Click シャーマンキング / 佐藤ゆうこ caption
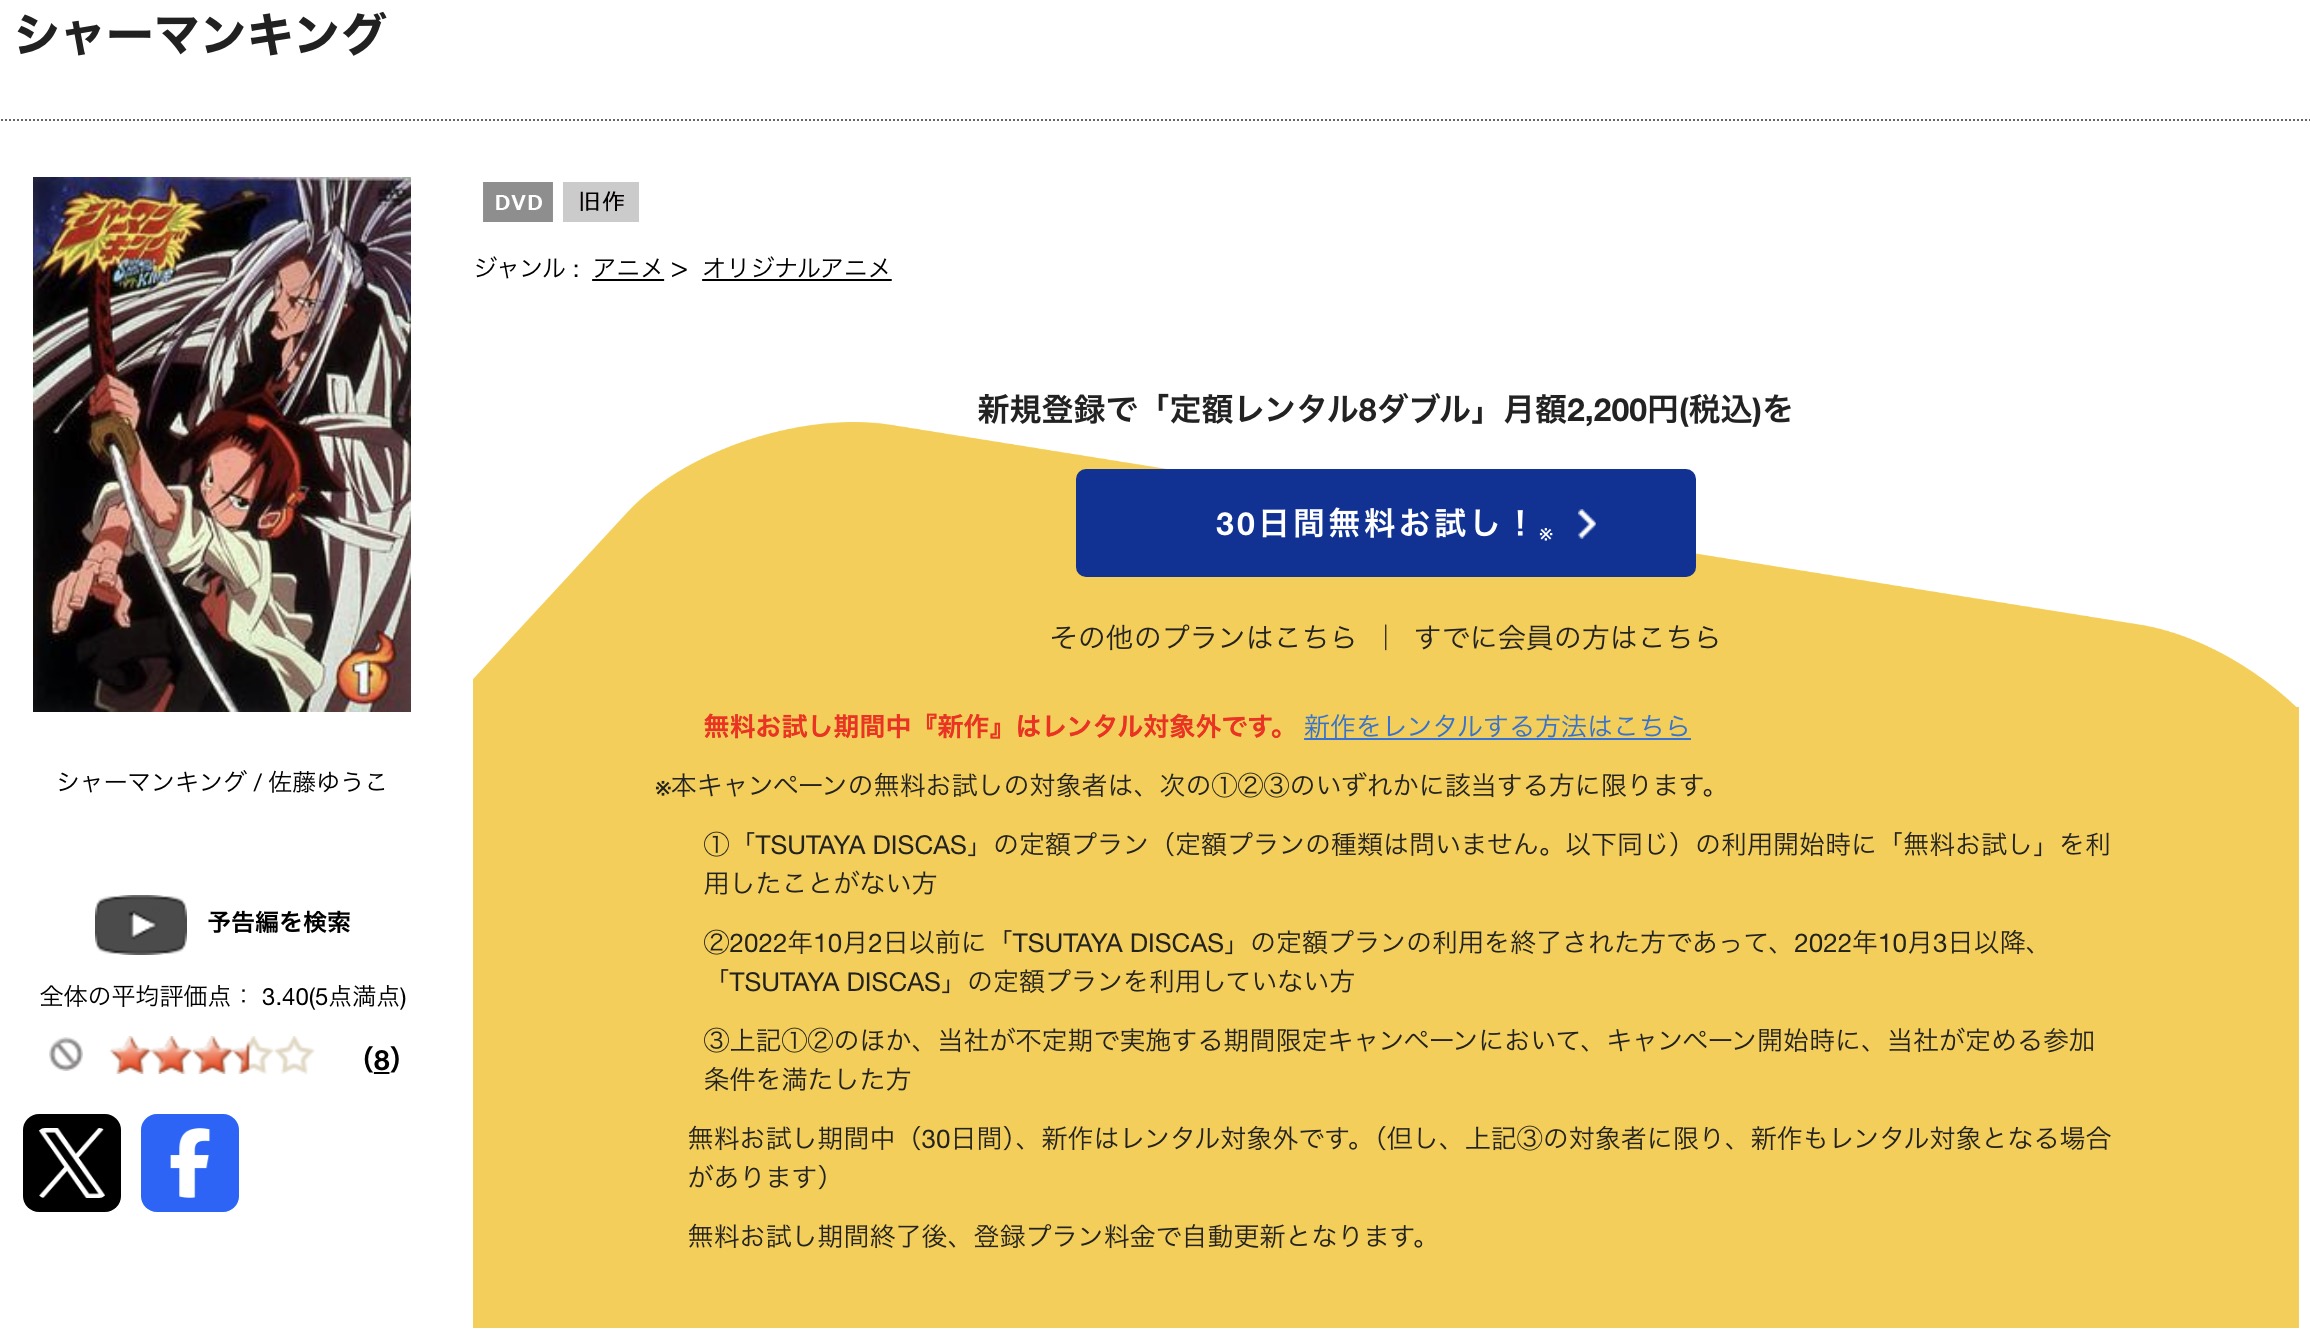The width and height of the screenshot is (2310, 1340). (222, 781)
